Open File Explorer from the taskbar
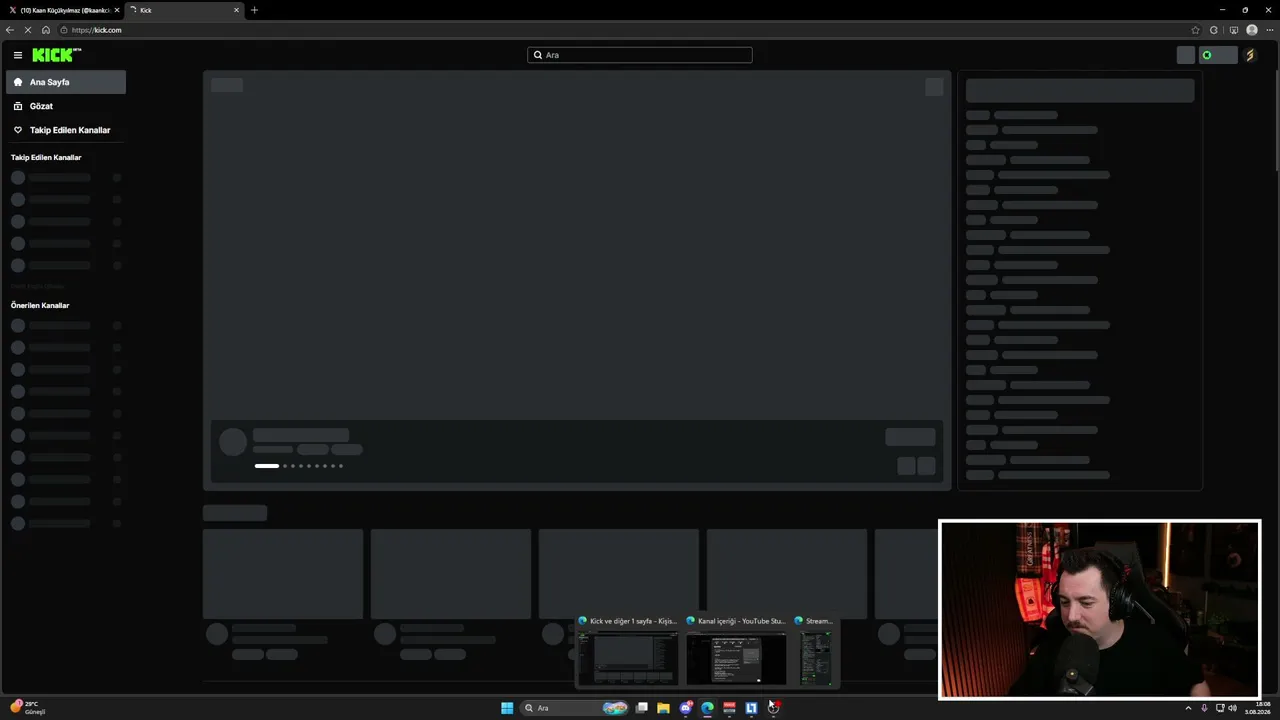The image size is (1280, 720). click(x=663, y=708)
